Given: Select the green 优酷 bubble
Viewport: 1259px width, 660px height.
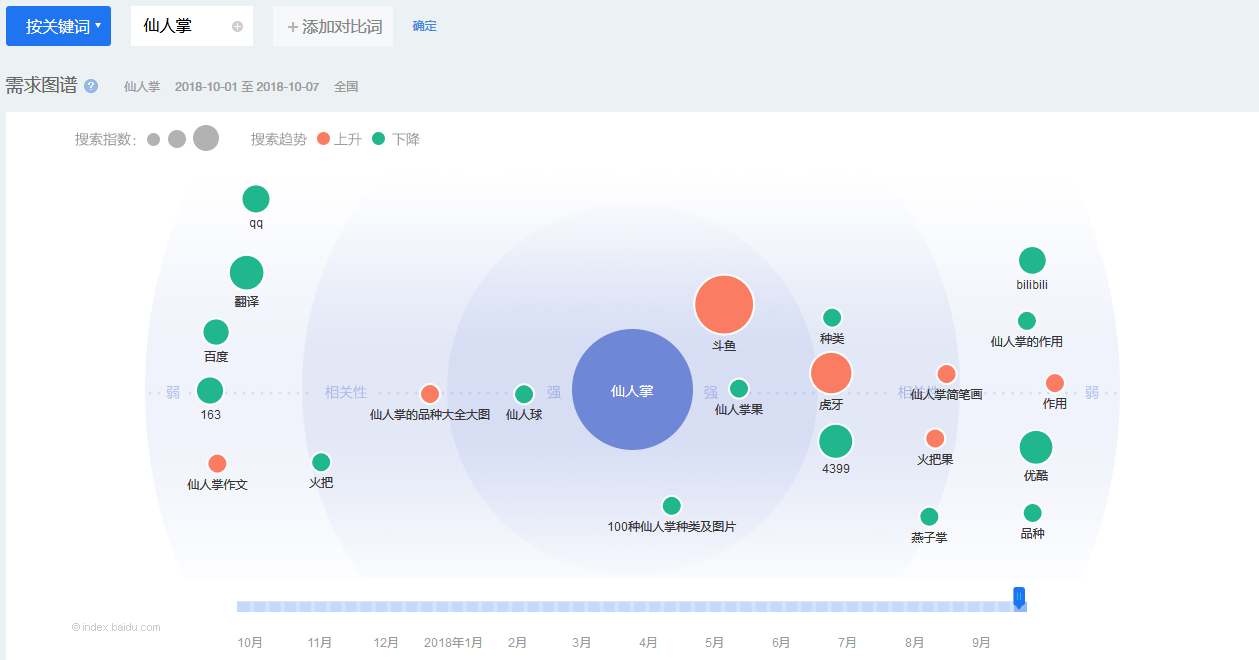Looking at the screenshot, I should pos(1036,447).
